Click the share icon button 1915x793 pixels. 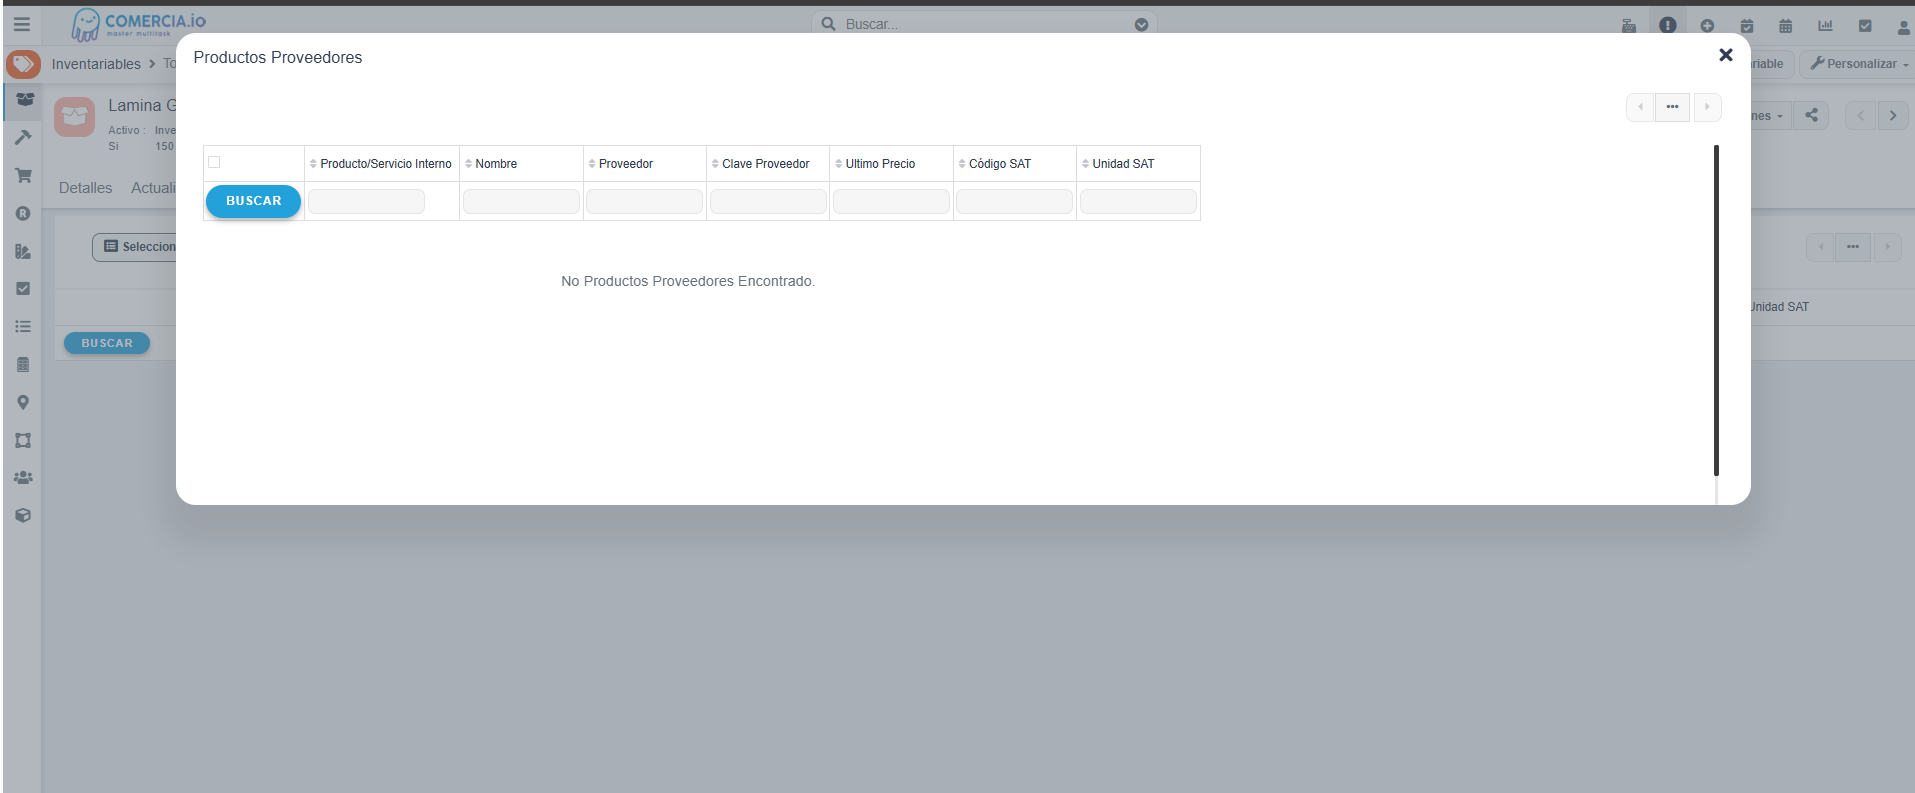click(1811, 115)
